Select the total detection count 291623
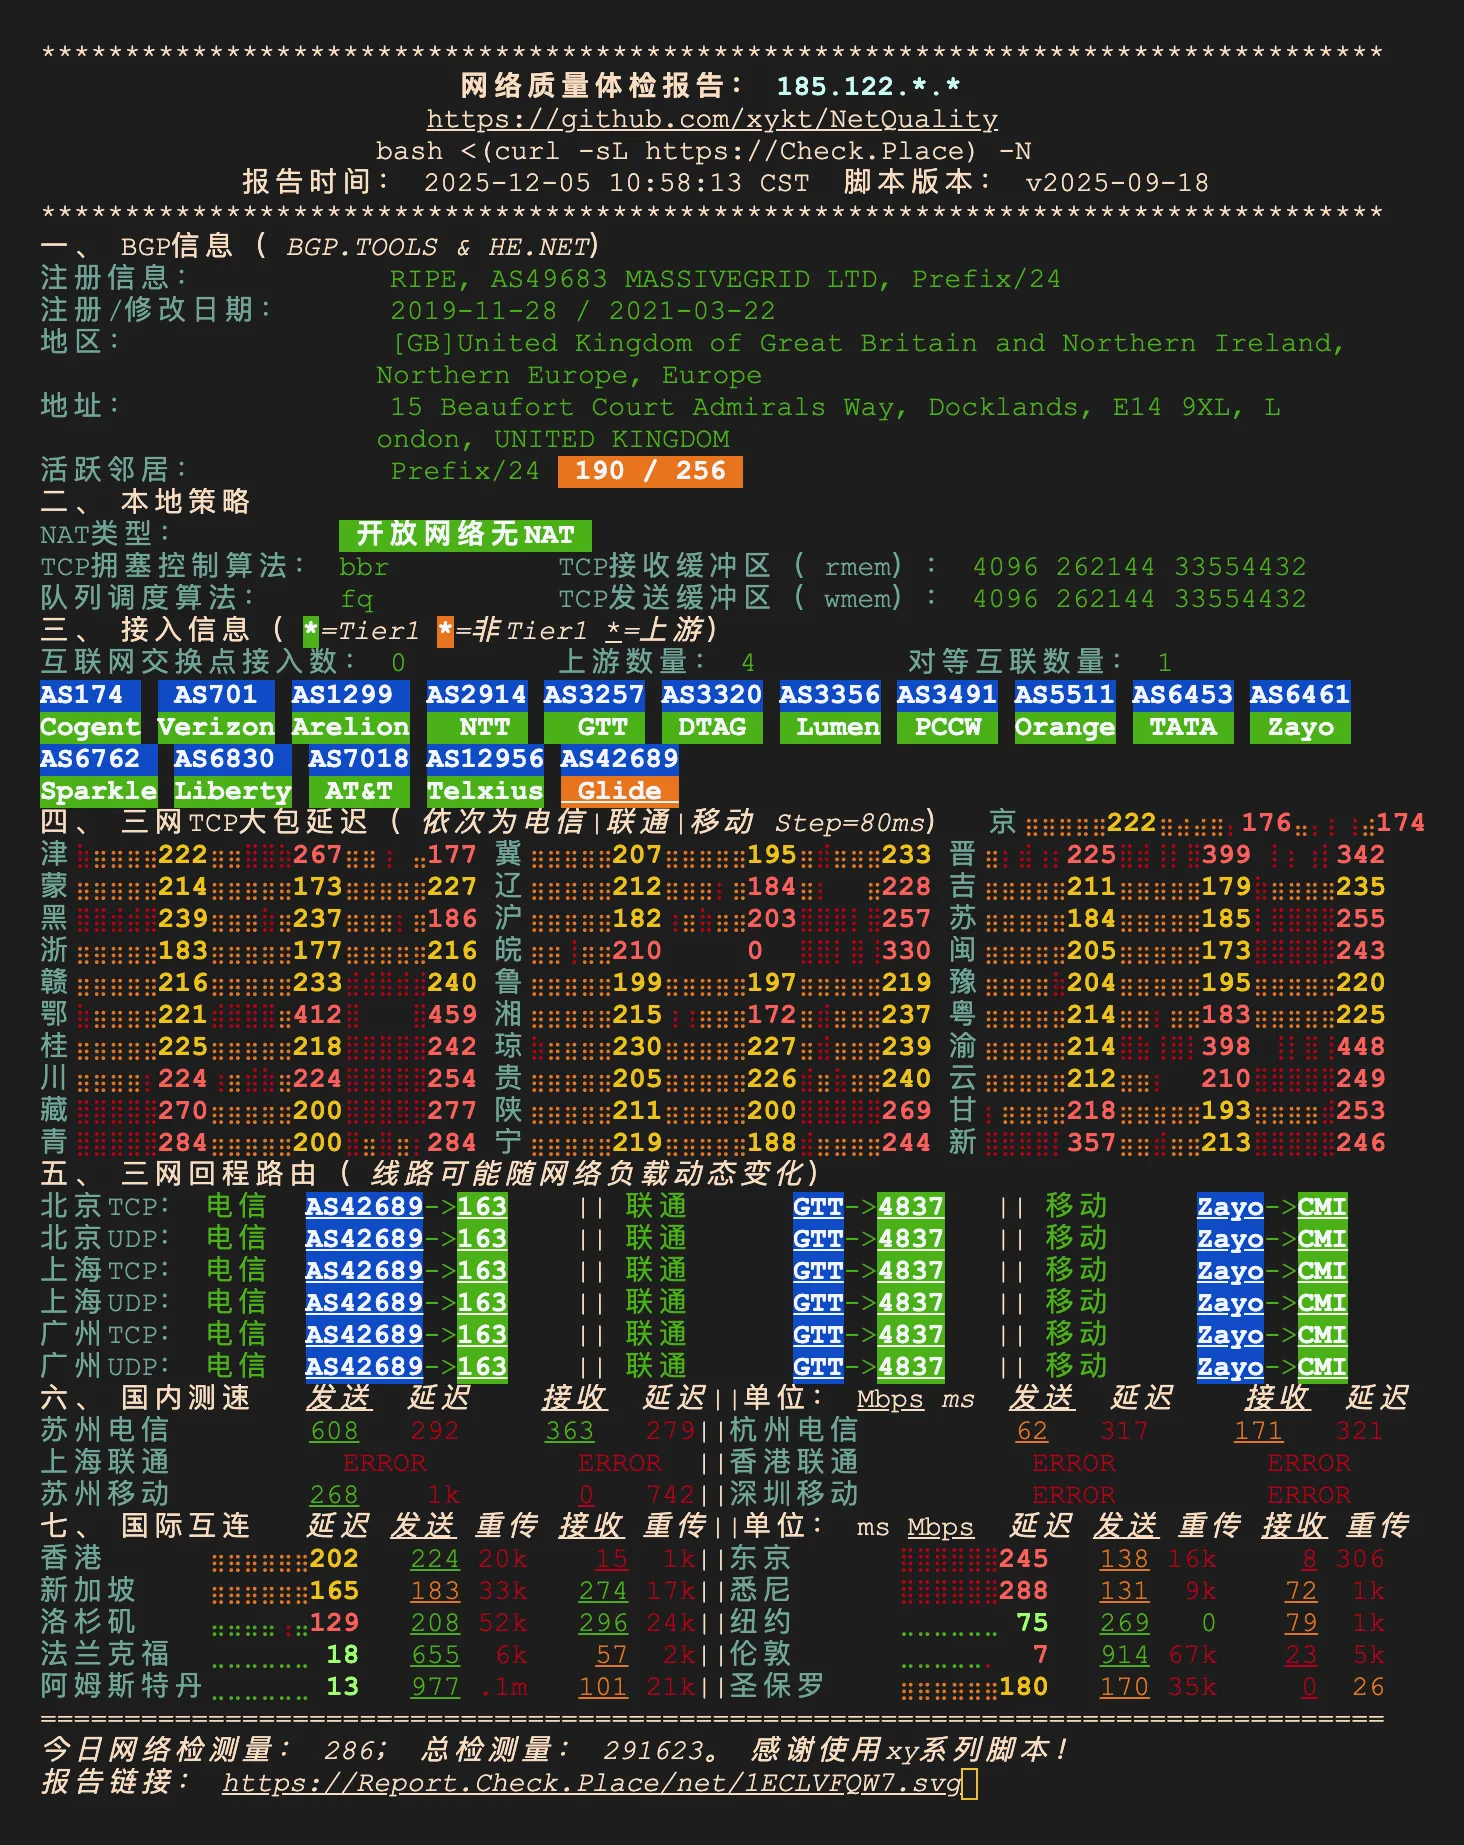The width and height of the screenshot is (1464, 1845). (654, 1751)
